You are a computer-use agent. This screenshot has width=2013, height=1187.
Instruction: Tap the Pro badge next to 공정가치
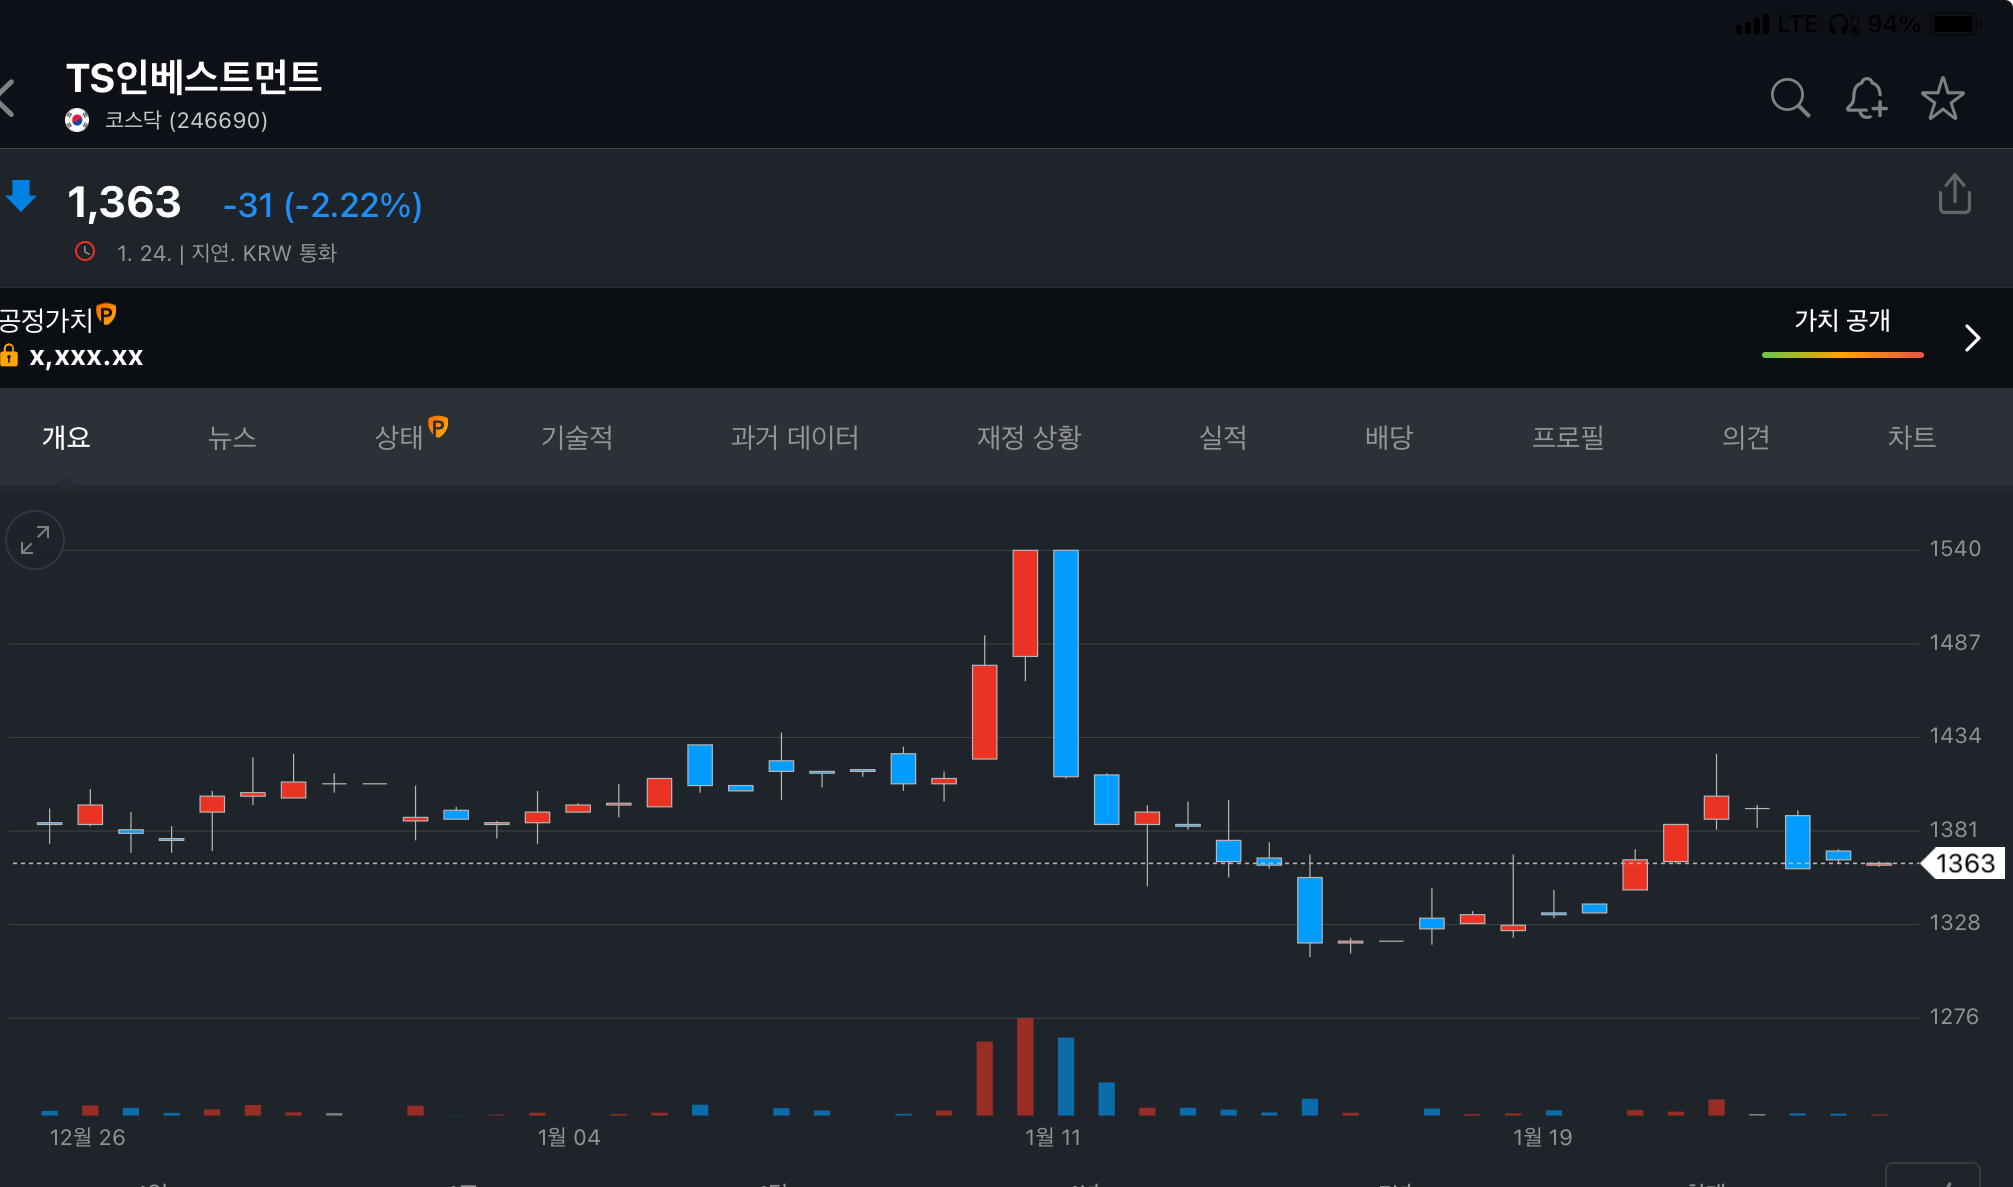106,315
